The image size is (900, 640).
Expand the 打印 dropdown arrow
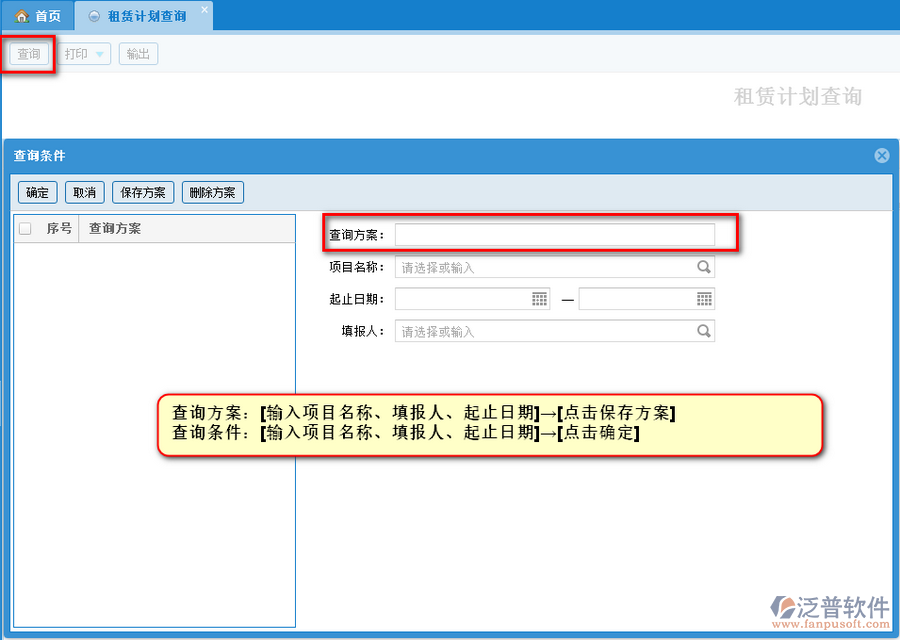[x=100, y=55]
